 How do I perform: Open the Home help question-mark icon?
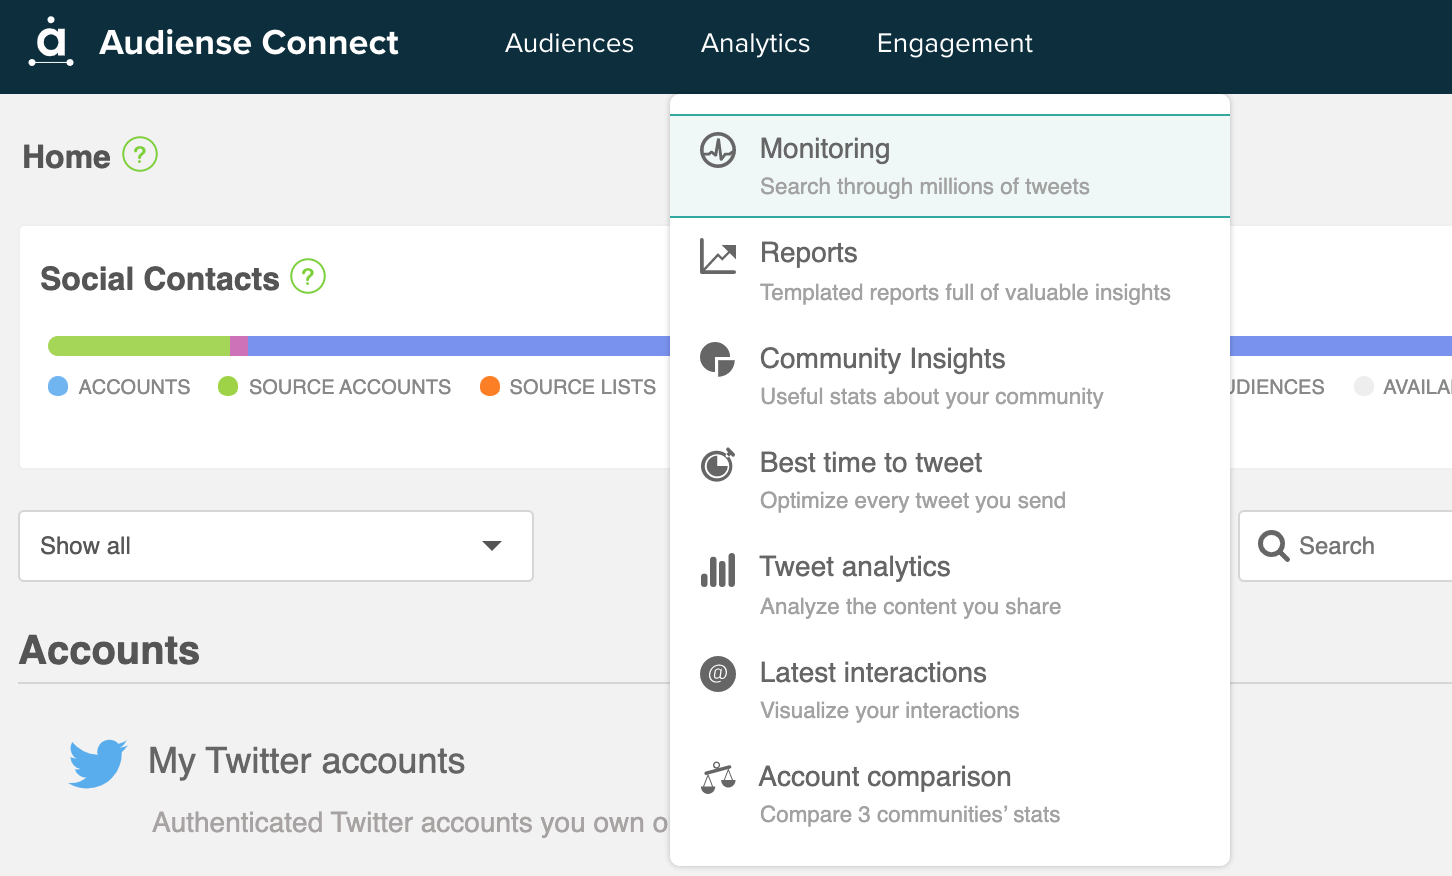coord(140,155)
